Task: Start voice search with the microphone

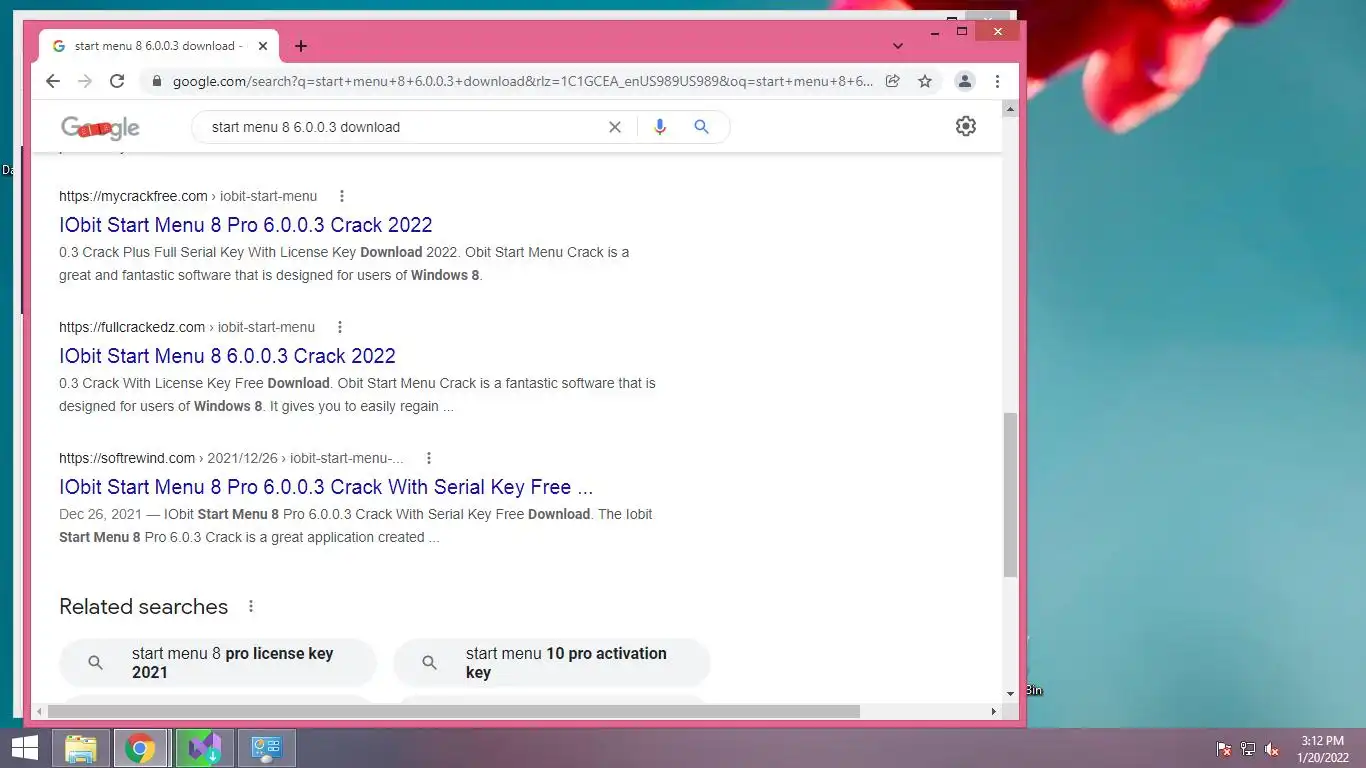Action: [659, 127]
